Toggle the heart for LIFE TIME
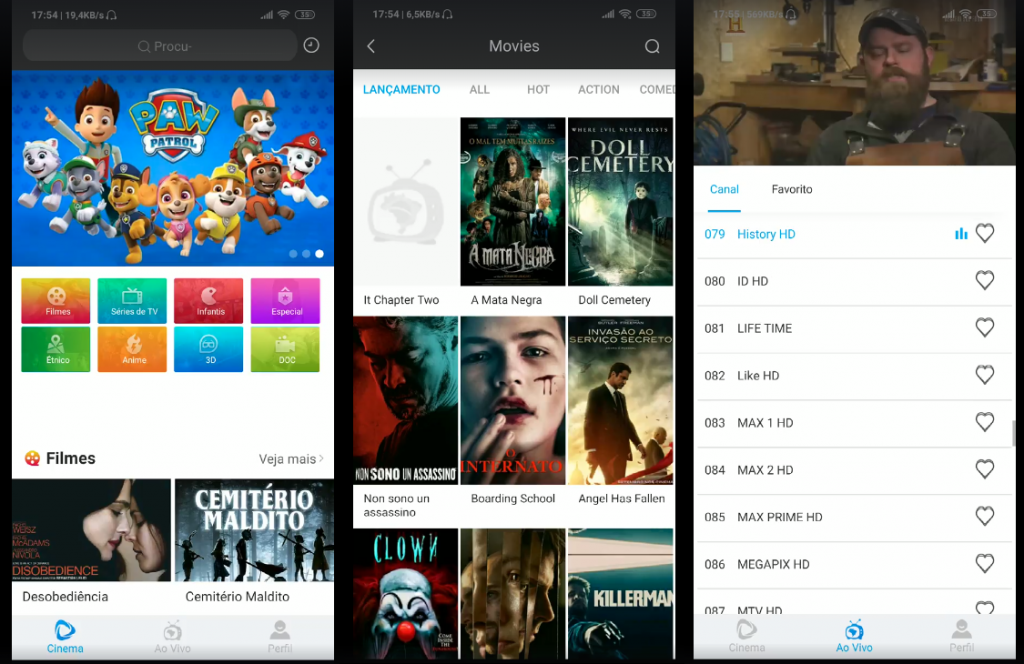The image size is (1024, 664). 985,327
